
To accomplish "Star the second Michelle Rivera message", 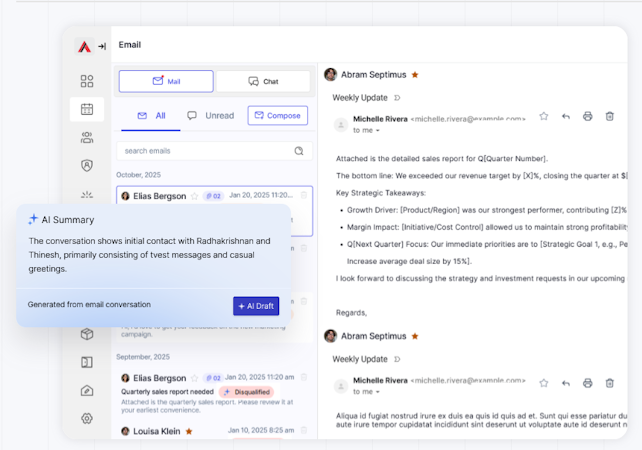I will pyautogui.click(x=544, y=383).
